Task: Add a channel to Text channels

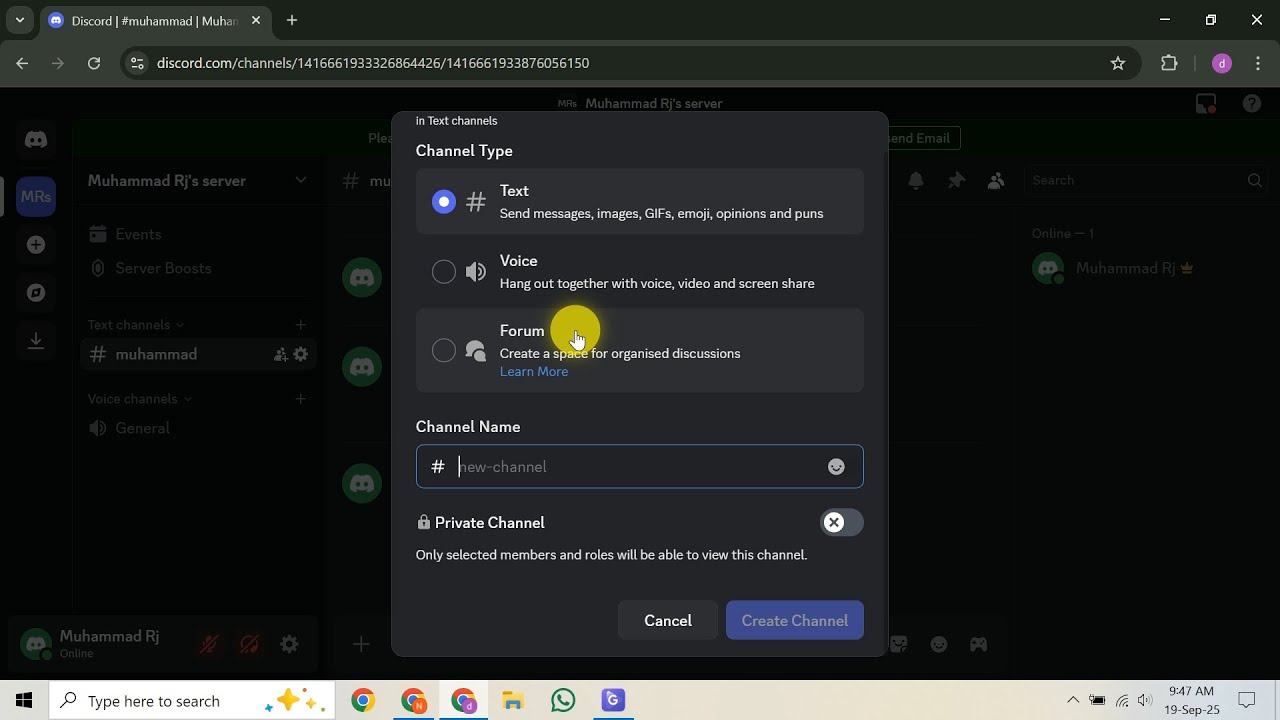Action: pyautogui.click(x=300, y=325)
